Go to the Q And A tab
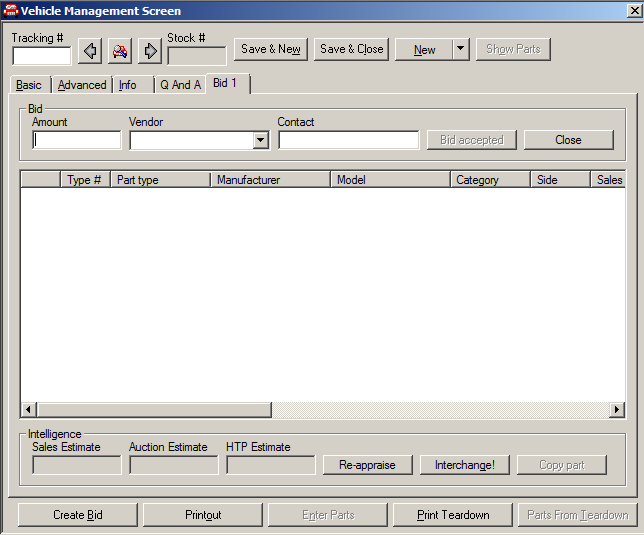 pos(180,85)
